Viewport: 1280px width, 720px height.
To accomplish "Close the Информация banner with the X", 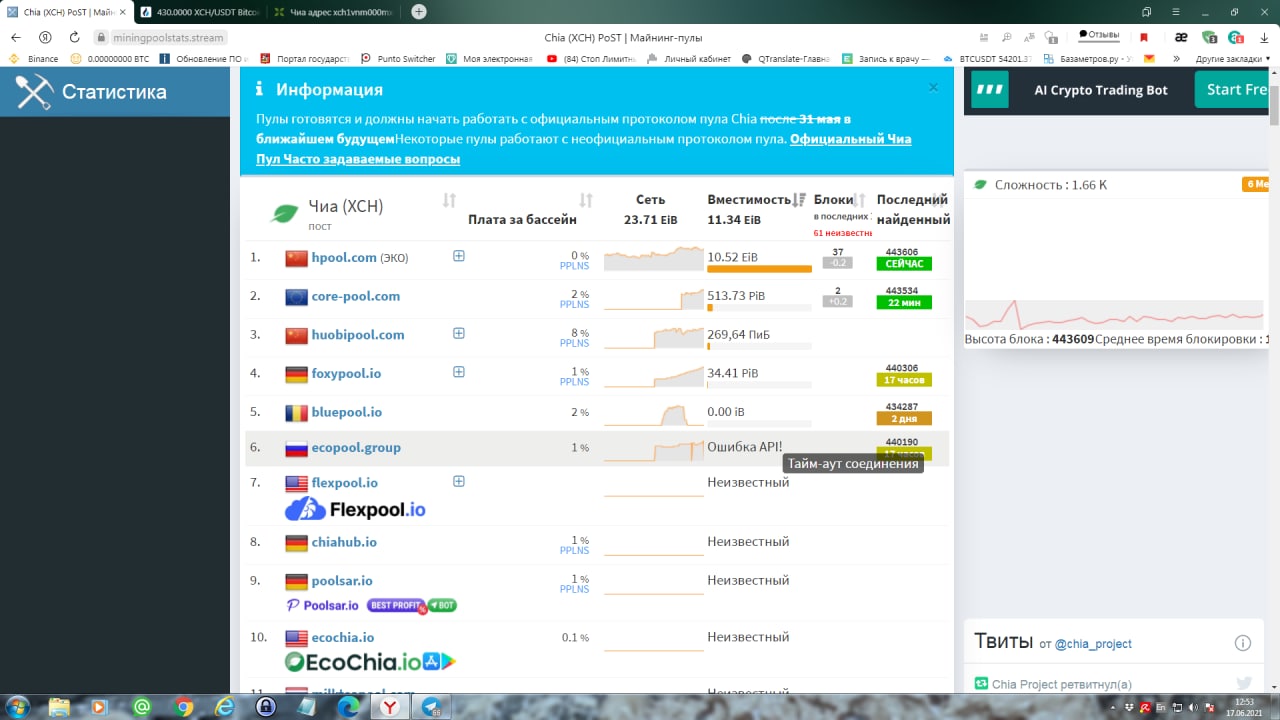I will point(933,87).
